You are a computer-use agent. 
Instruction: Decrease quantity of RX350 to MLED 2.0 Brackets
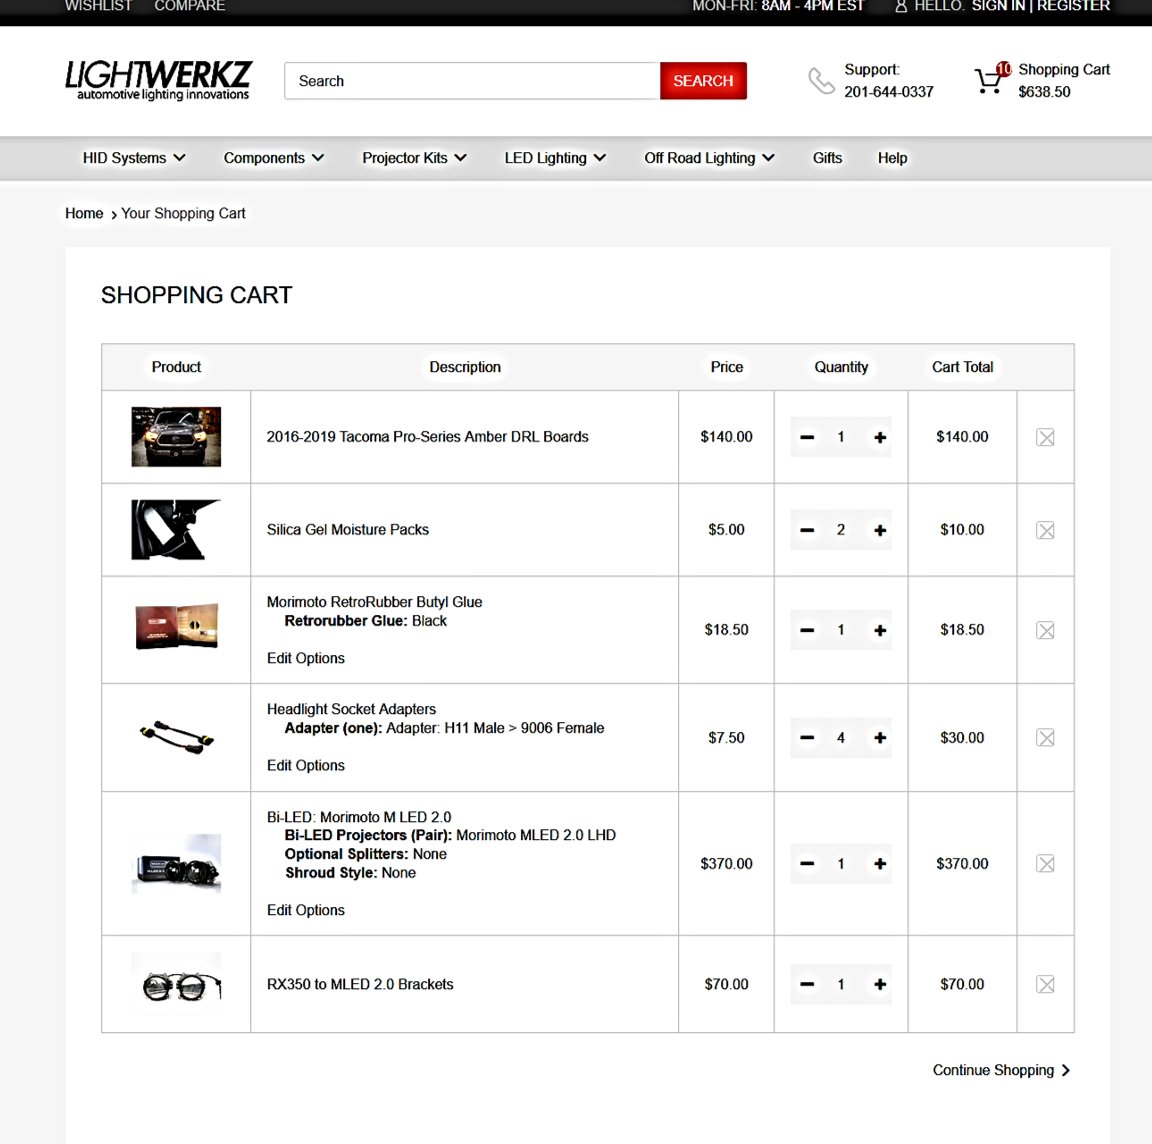click(807, 984)
